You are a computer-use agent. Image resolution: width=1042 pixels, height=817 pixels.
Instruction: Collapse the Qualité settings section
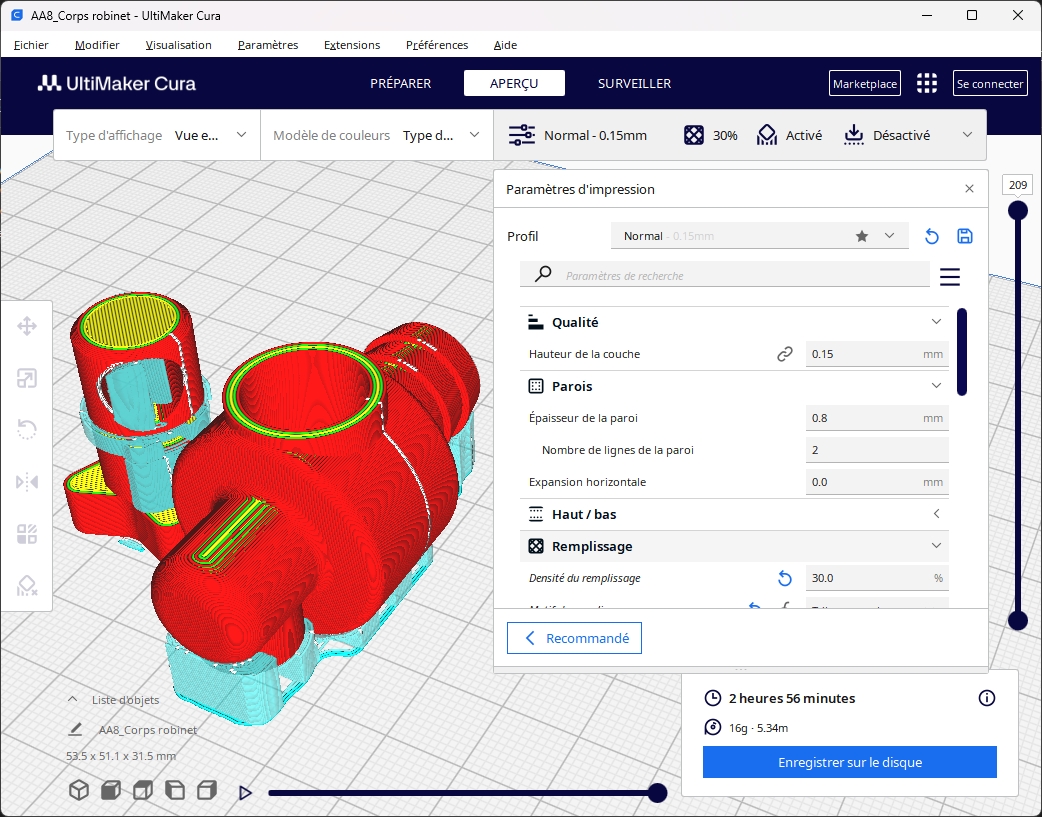tap(936, 322)
